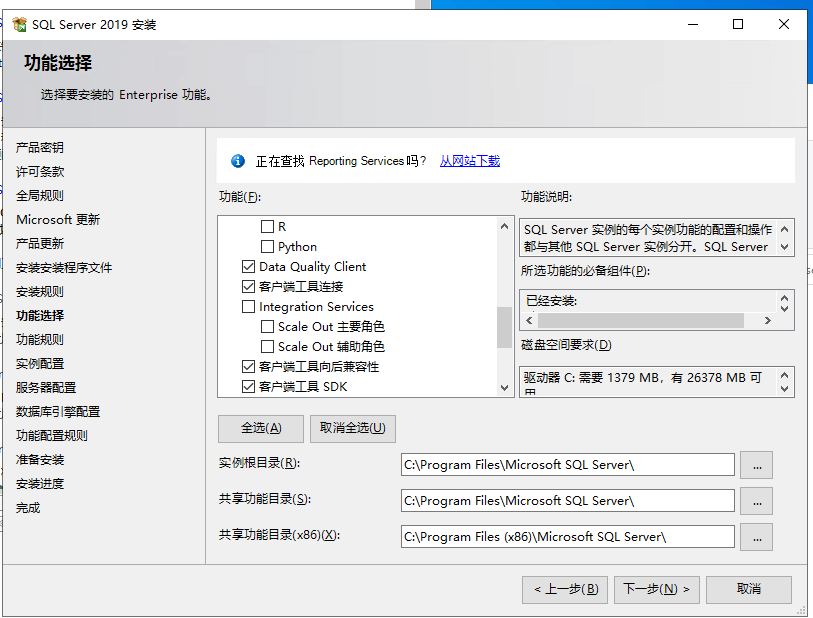Proceed with 下一步(N)
813x618 pixels.
click(x=657, y=589)
